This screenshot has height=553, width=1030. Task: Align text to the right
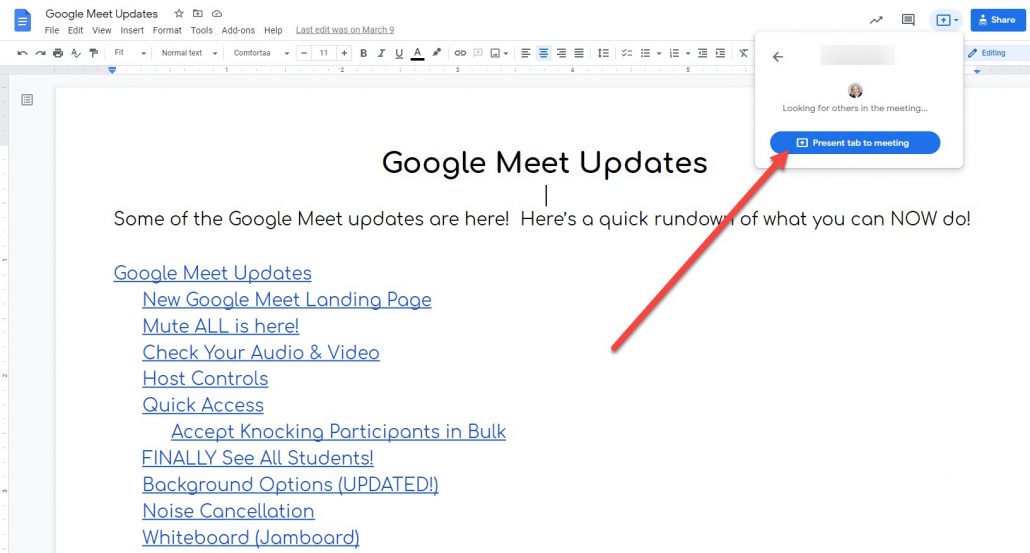tap(561, 53)
